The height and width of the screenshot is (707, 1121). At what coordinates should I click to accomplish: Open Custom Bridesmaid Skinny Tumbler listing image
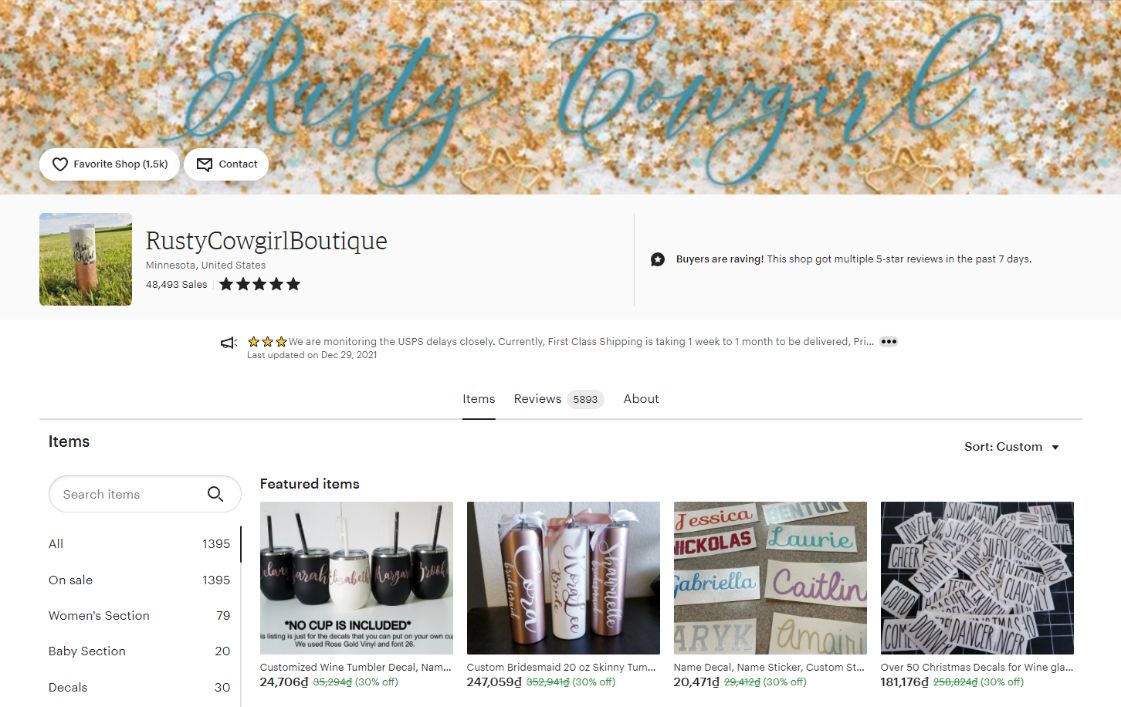tap(563, 578)
